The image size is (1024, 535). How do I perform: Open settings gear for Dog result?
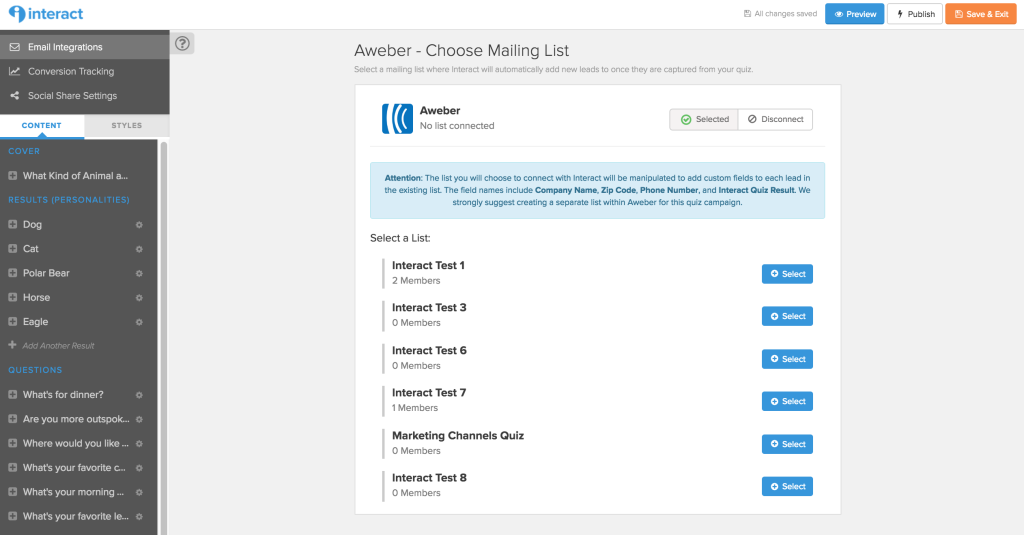pyautogui.click(x=139, y=225)
